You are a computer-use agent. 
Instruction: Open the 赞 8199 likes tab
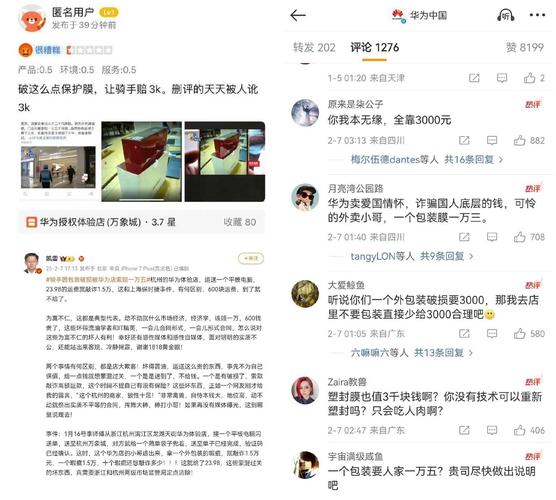(525, 48)
